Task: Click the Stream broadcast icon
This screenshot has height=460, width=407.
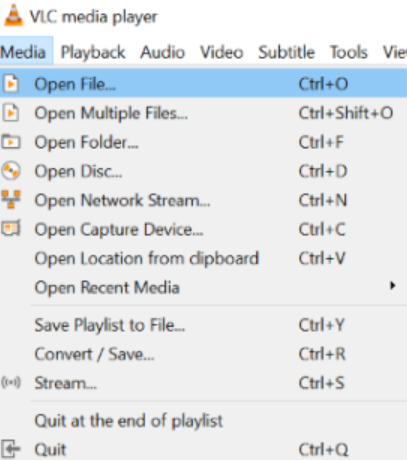Action: pos(11,383)
